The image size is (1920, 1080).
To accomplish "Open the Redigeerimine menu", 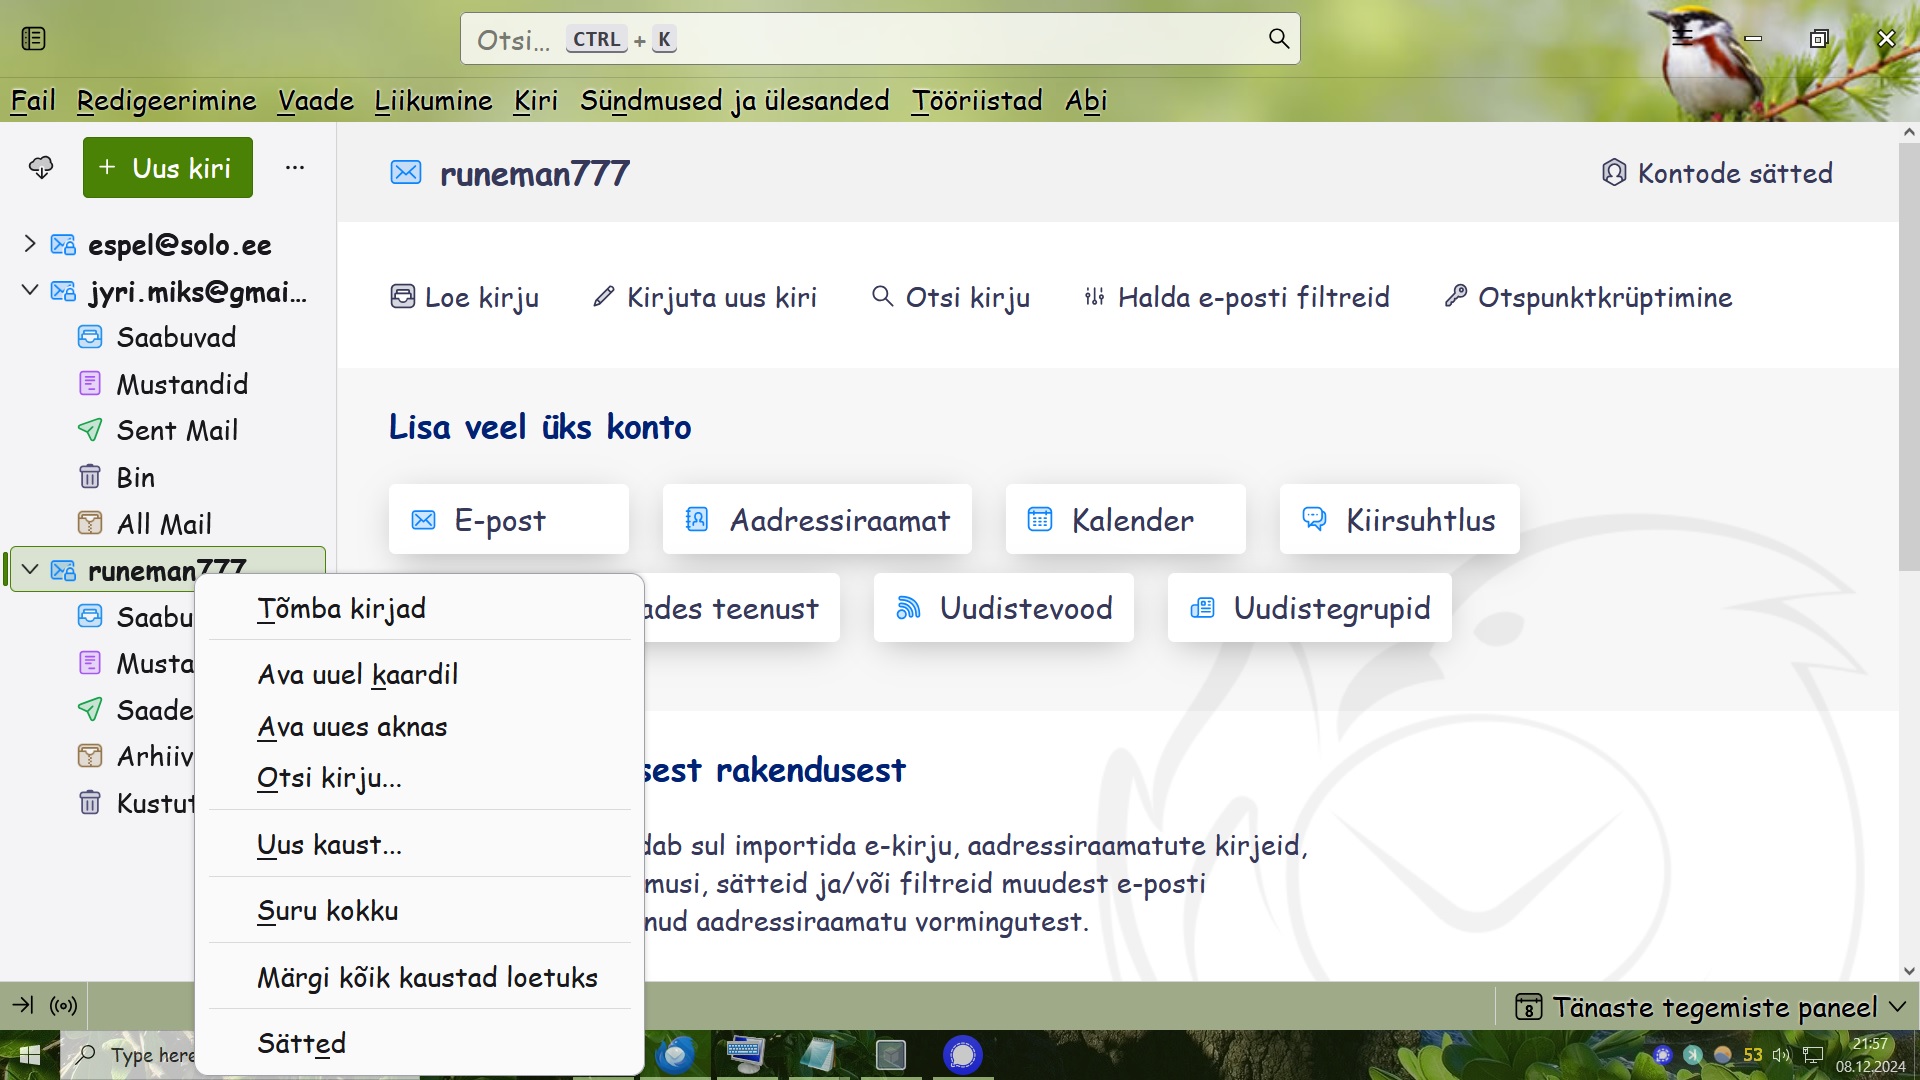I will point(166,100).
